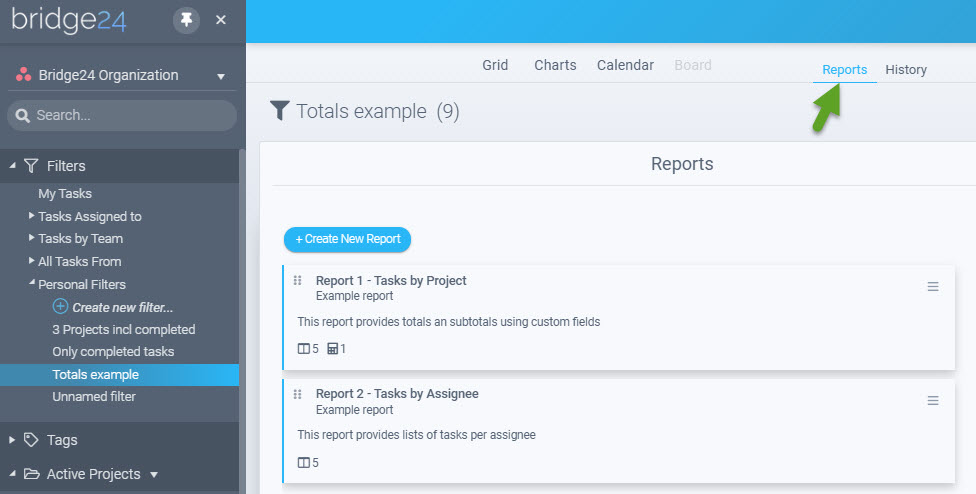
Task: Click Create New Report button
Action: tap(347, 239)
